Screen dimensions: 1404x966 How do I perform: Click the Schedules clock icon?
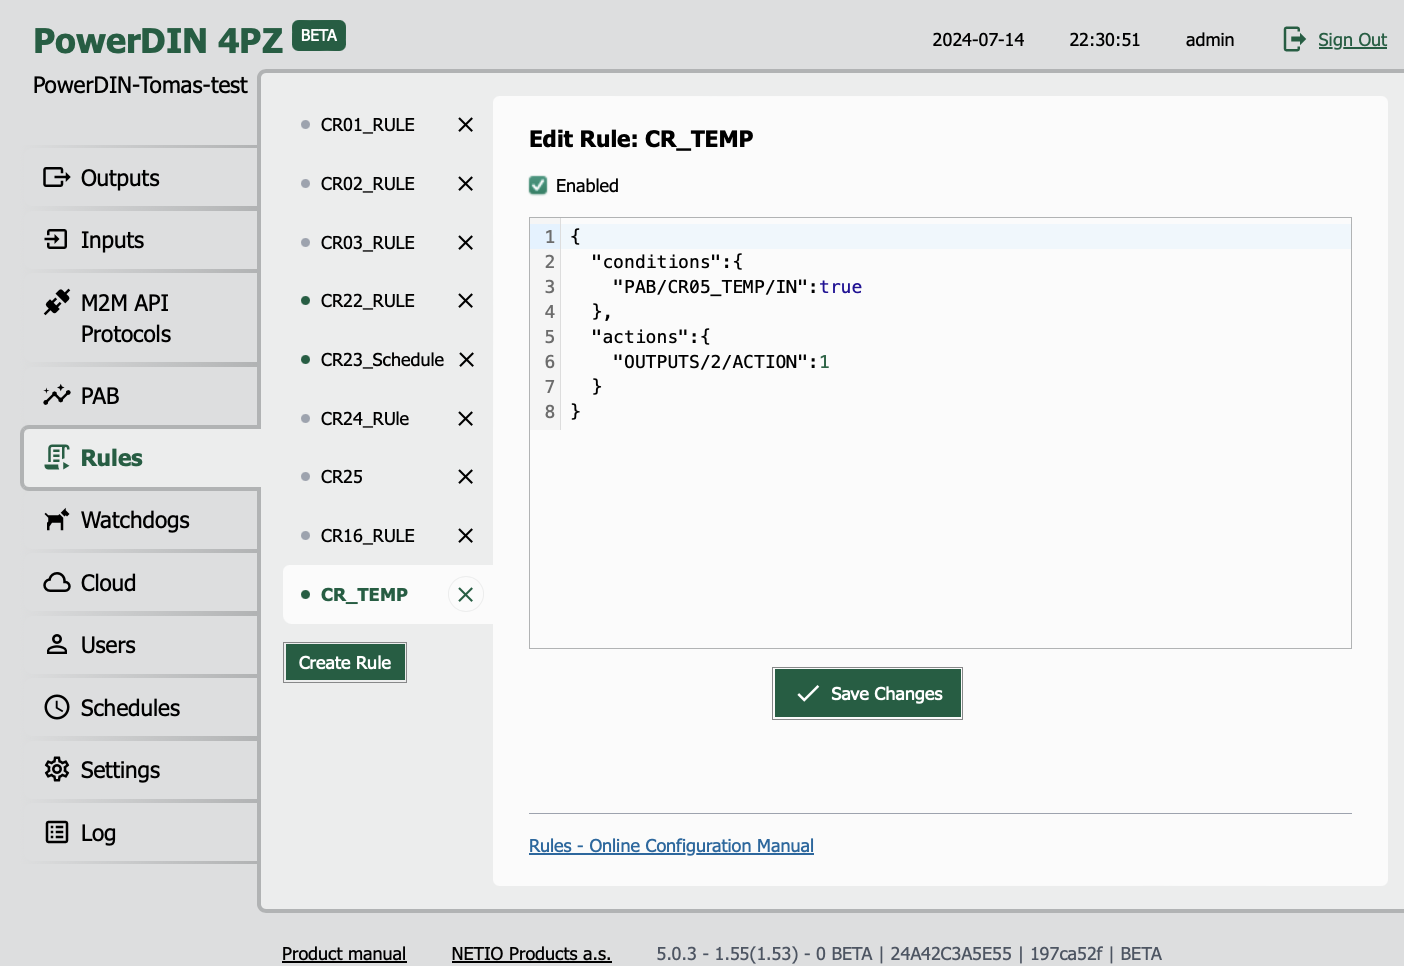click(x=56, y=708)
